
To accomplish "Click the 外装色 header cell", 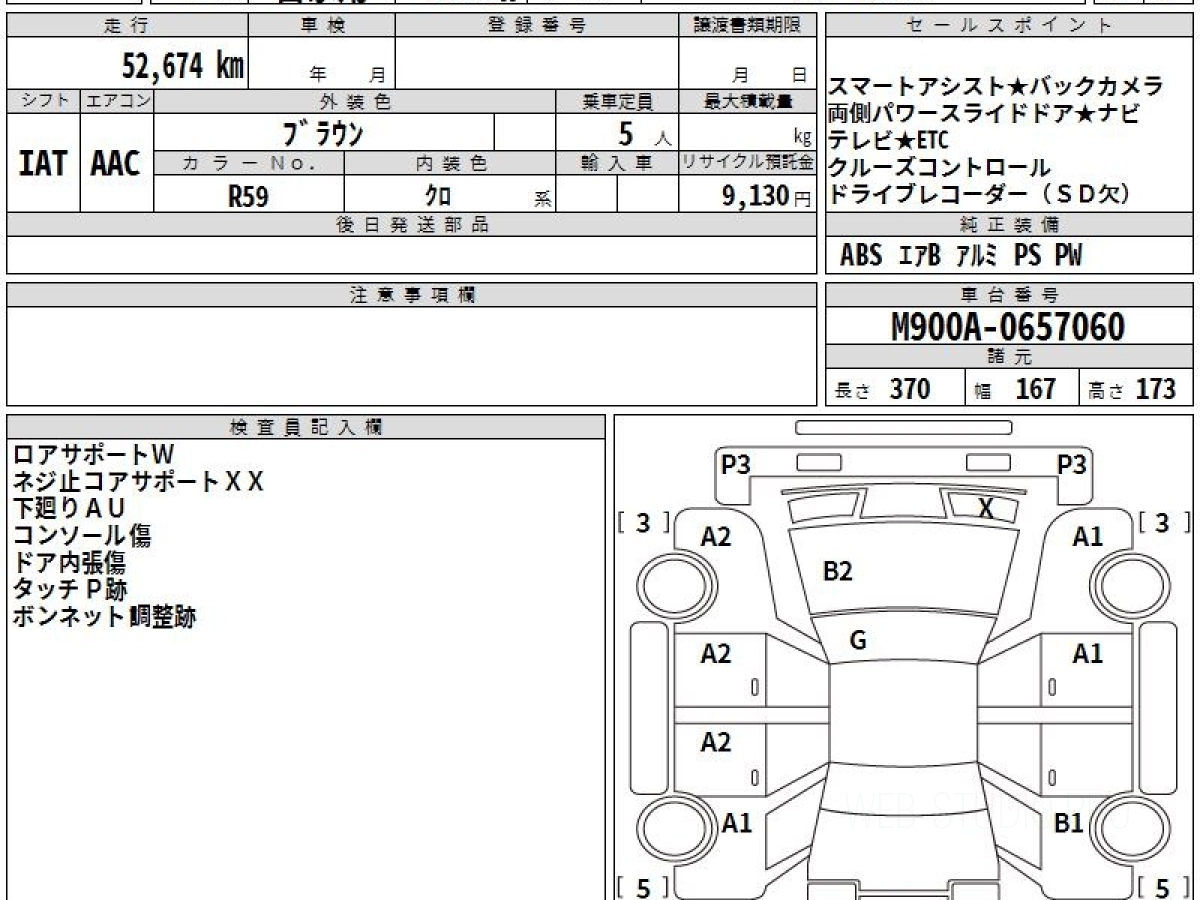I will tap(355, 101).
